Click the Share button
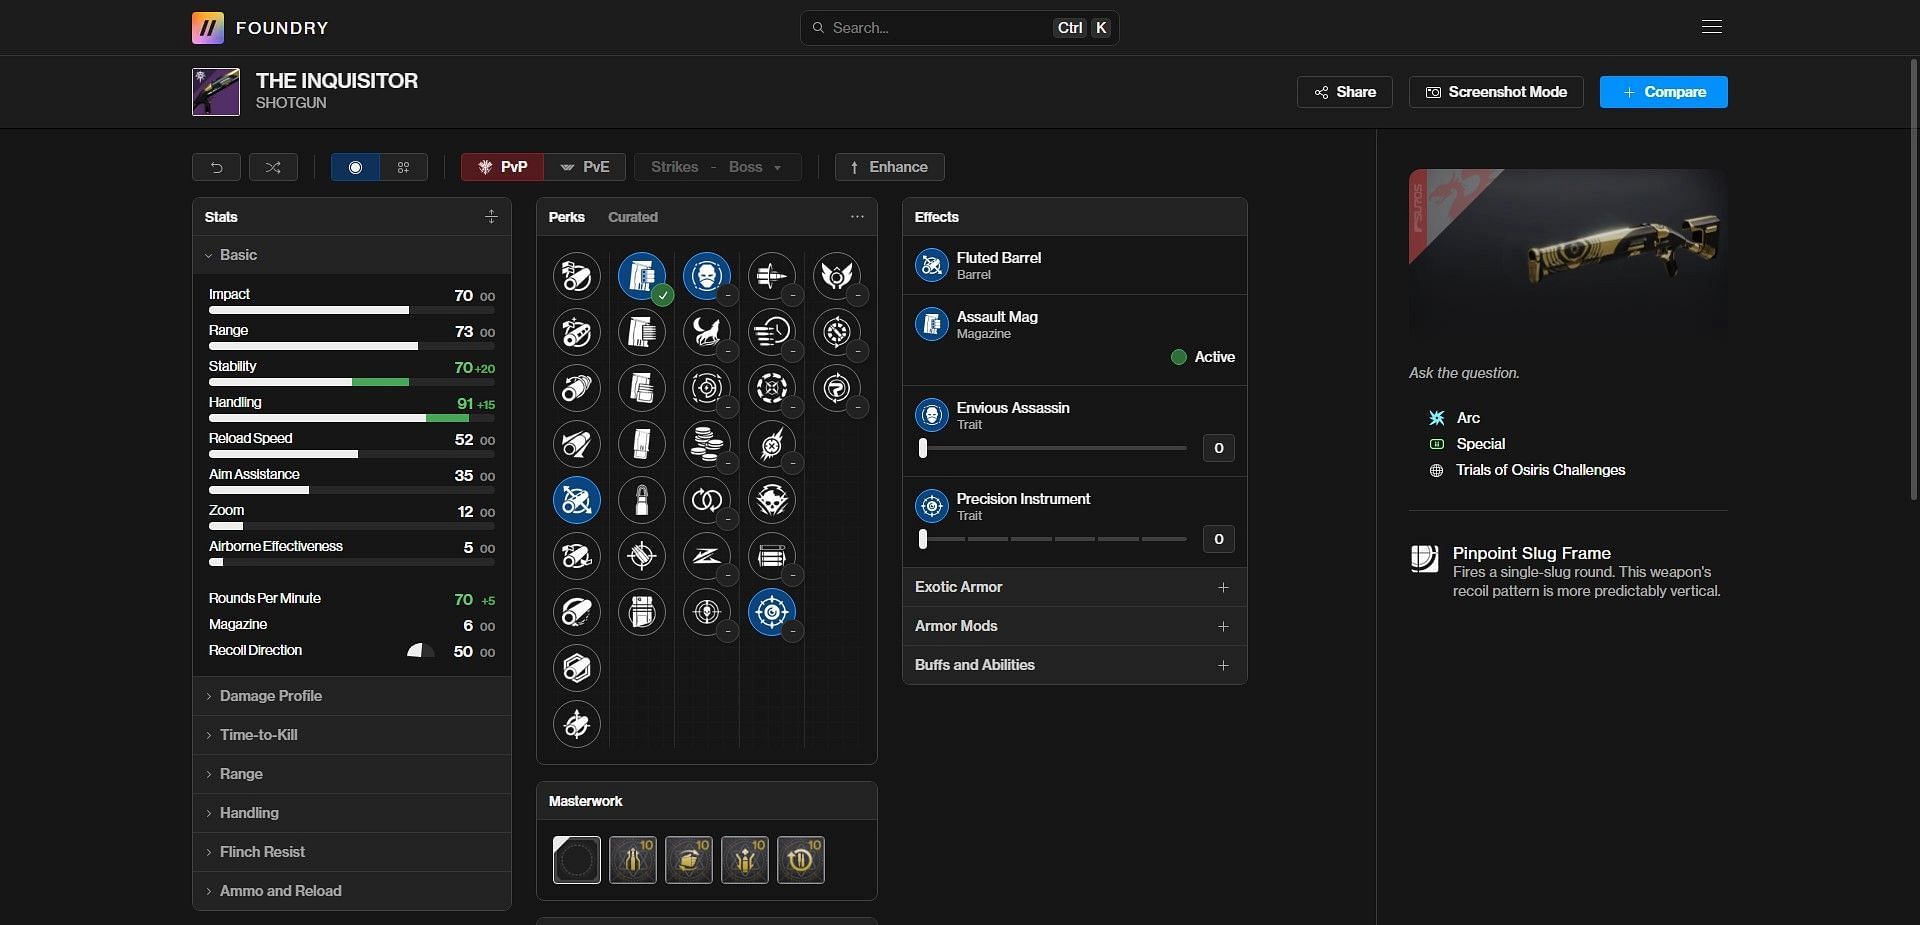The image size is (1920, 925). pyautogui.click(x=1345, y=92)
